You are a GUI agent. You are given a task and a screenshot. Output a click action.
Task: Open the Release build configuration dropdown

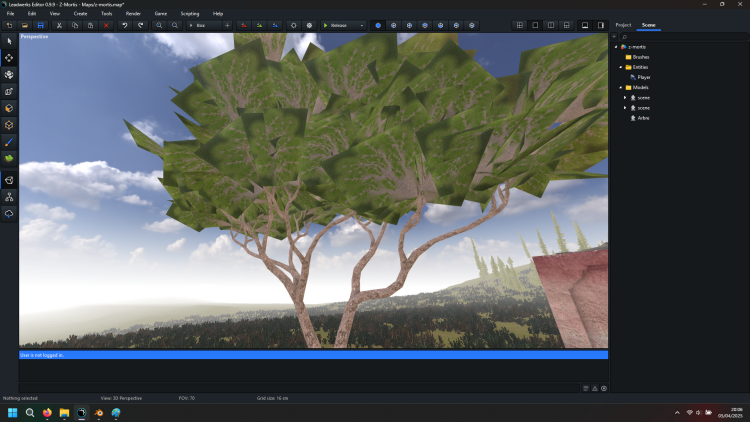pyautogui.click(x=343, y=25)
